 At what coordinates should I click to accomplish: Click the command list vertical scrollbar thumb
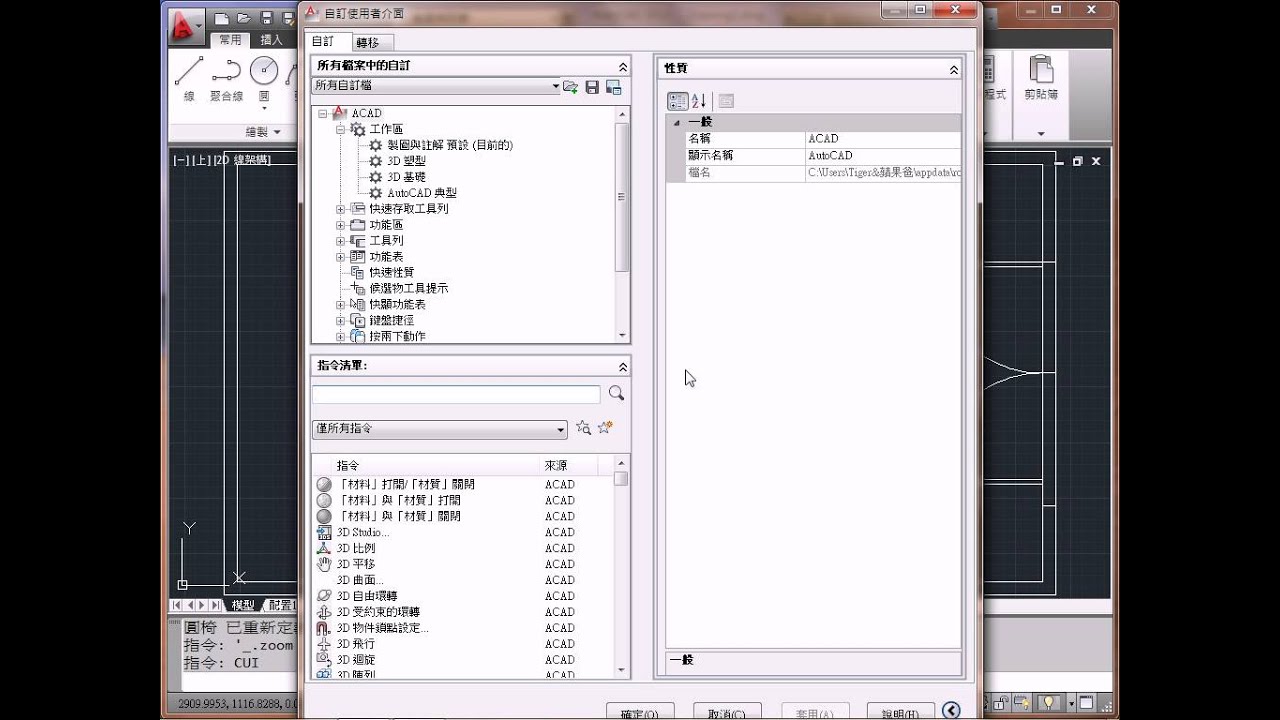(x=621, y=478)
